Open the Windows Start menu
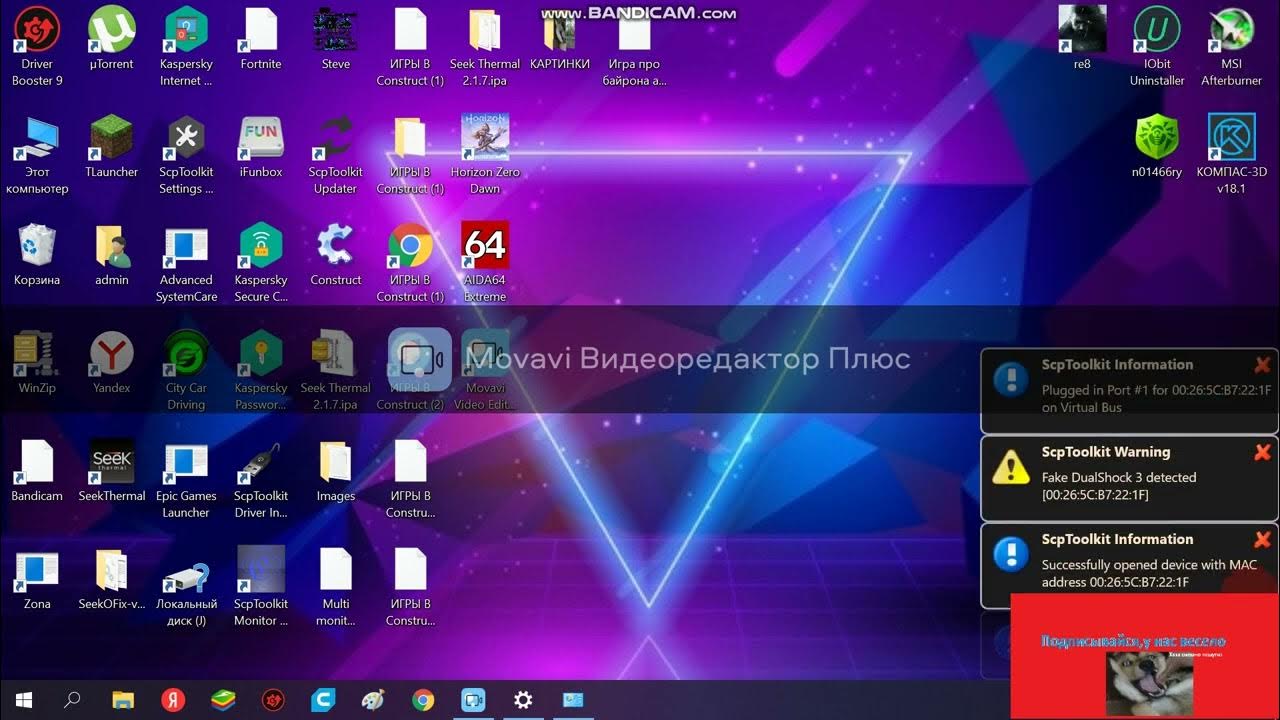This screenshot has width=1280, height=720. click(23, 700)
